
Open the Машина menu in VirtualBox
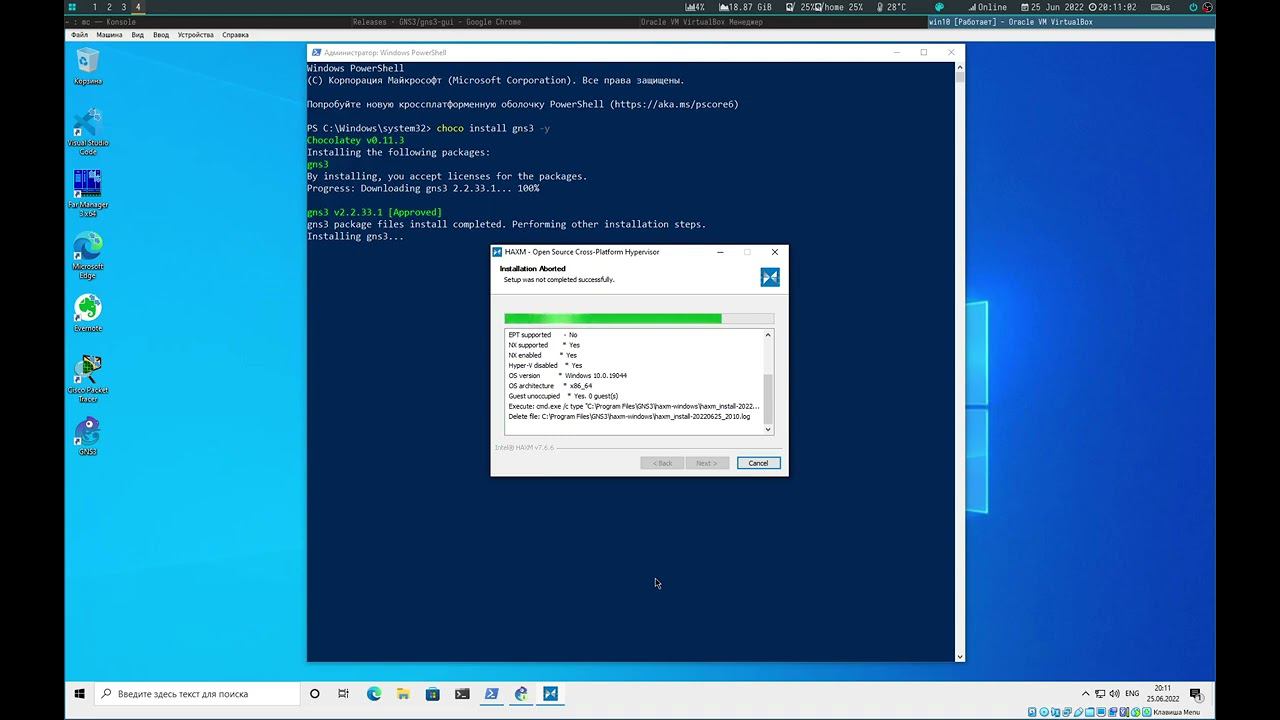pyautogui.click(x=110, y=35)
